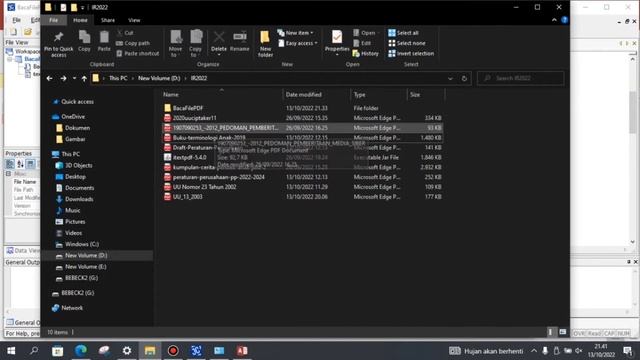Create a New folder from ribbon
Image resolution: width=640 pixels, height=360 pixels.
pos(265,44)
